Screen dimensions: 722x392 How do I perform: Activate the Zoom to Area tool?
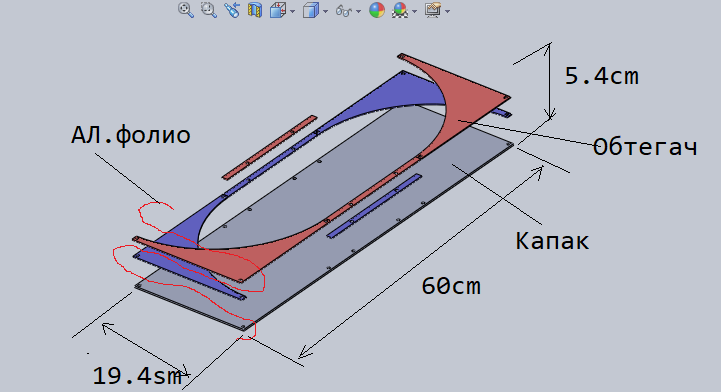[209, 10]
